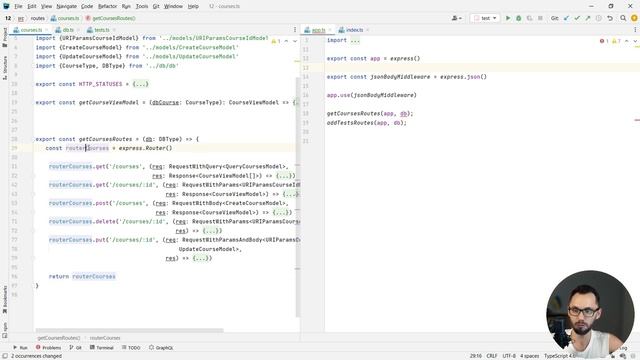640x360 pixels.
Task: Commit changes with green checkmark icon
Action: pos(577,18)
